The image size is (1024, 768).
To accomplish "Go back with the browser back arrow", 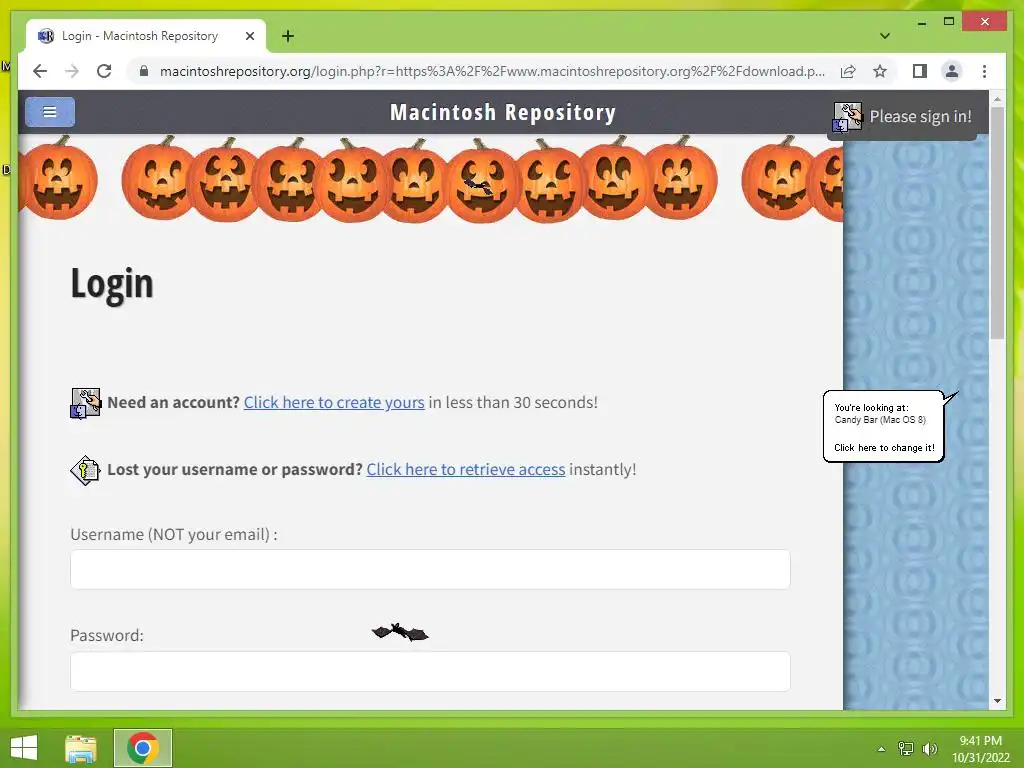I will coord(40,71).
